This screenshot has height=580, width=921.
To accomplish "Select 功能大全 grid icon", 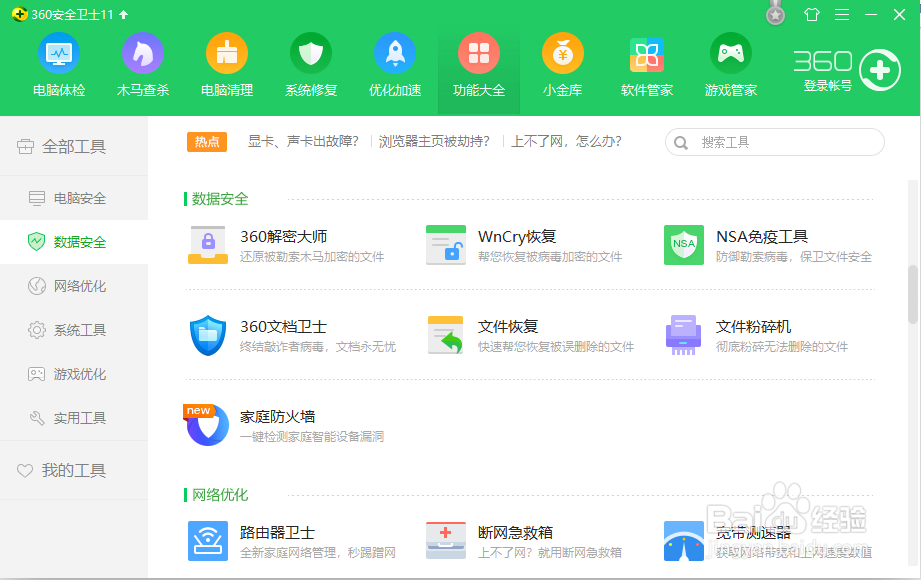I will (479, 53).
